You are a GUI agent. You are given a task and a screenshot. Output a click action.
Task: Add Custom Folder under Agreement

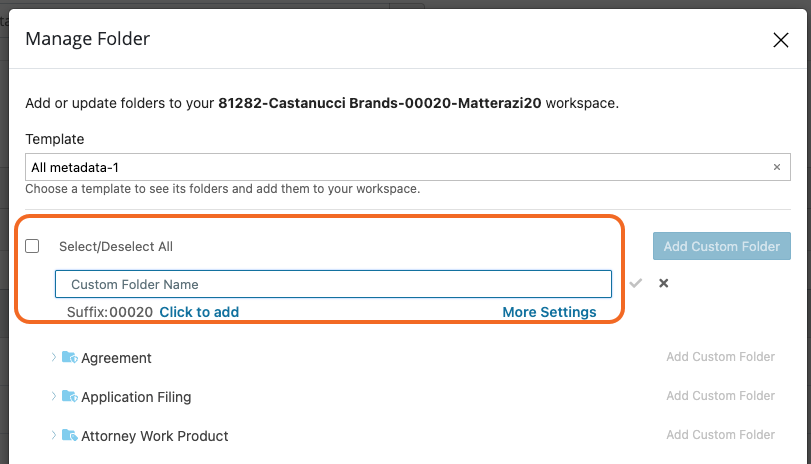[720, 357]
